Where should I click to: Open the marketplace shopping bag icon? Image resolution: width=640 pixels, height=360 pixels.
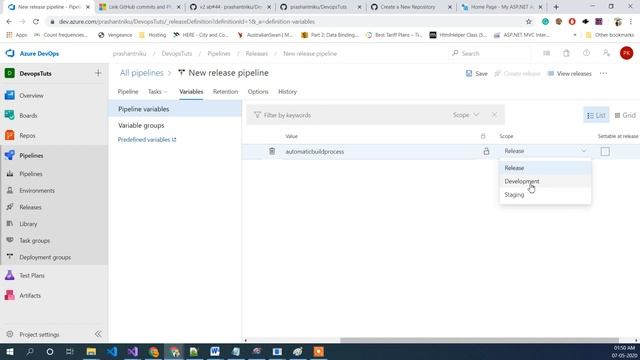pos(566,53)
